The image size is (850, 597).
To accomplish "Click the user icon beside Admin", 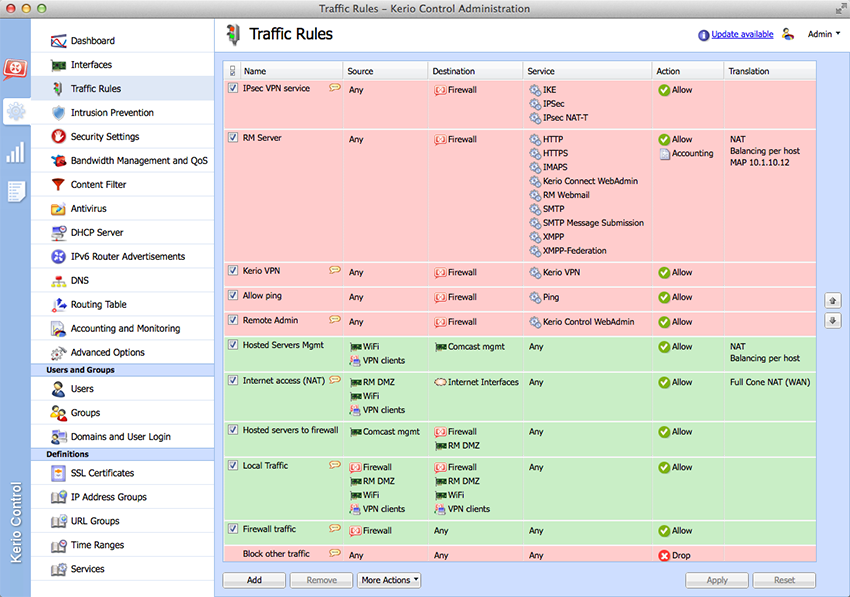I will [788, 34].
